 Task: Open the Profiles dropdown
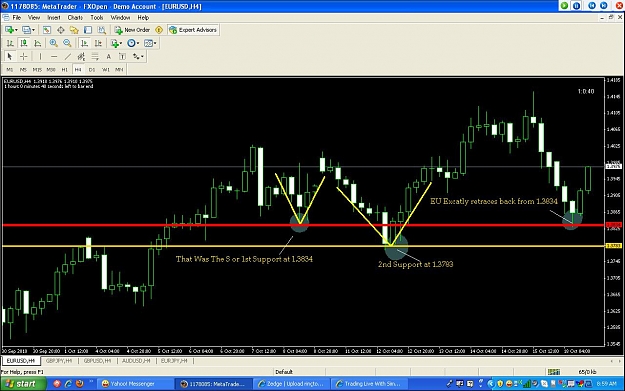click(x=28, y=30)
